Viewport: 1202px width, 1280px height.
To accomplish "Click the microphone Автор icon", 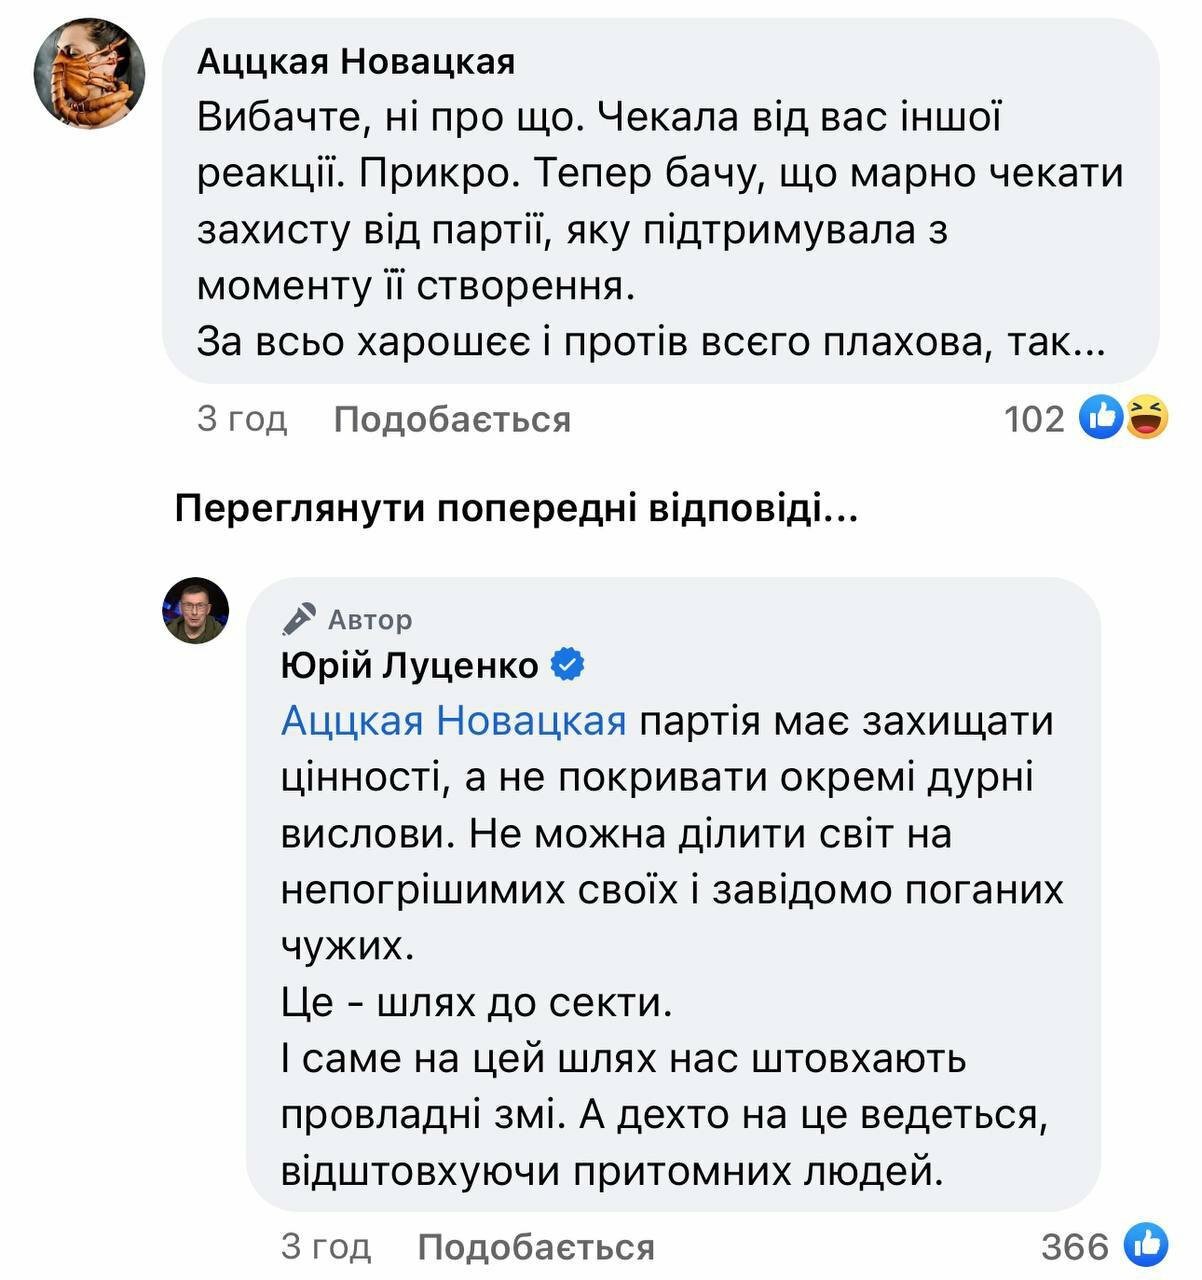I will coord(299,620).
